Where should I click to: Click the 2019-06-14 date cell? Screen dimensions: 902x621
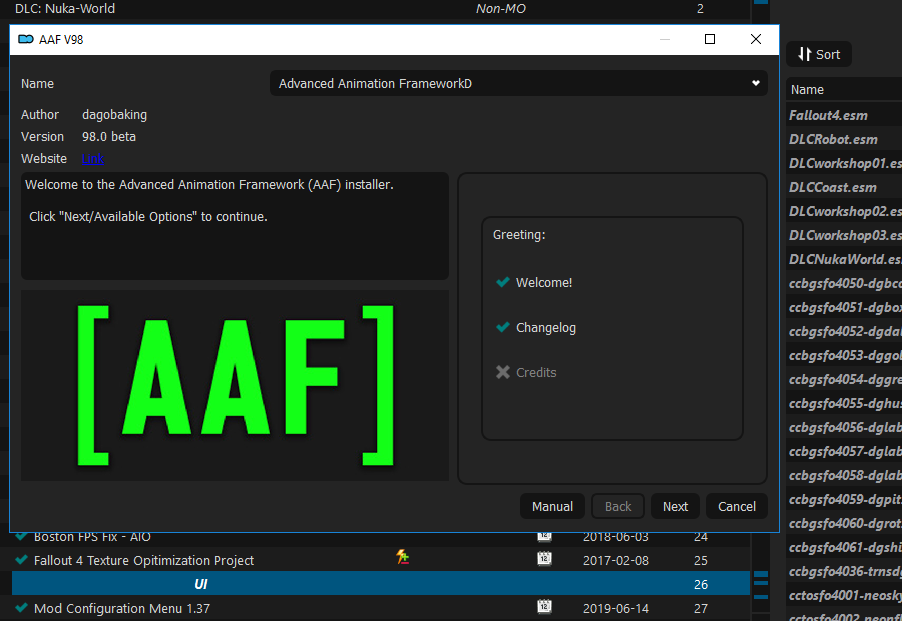coord(616,608)
